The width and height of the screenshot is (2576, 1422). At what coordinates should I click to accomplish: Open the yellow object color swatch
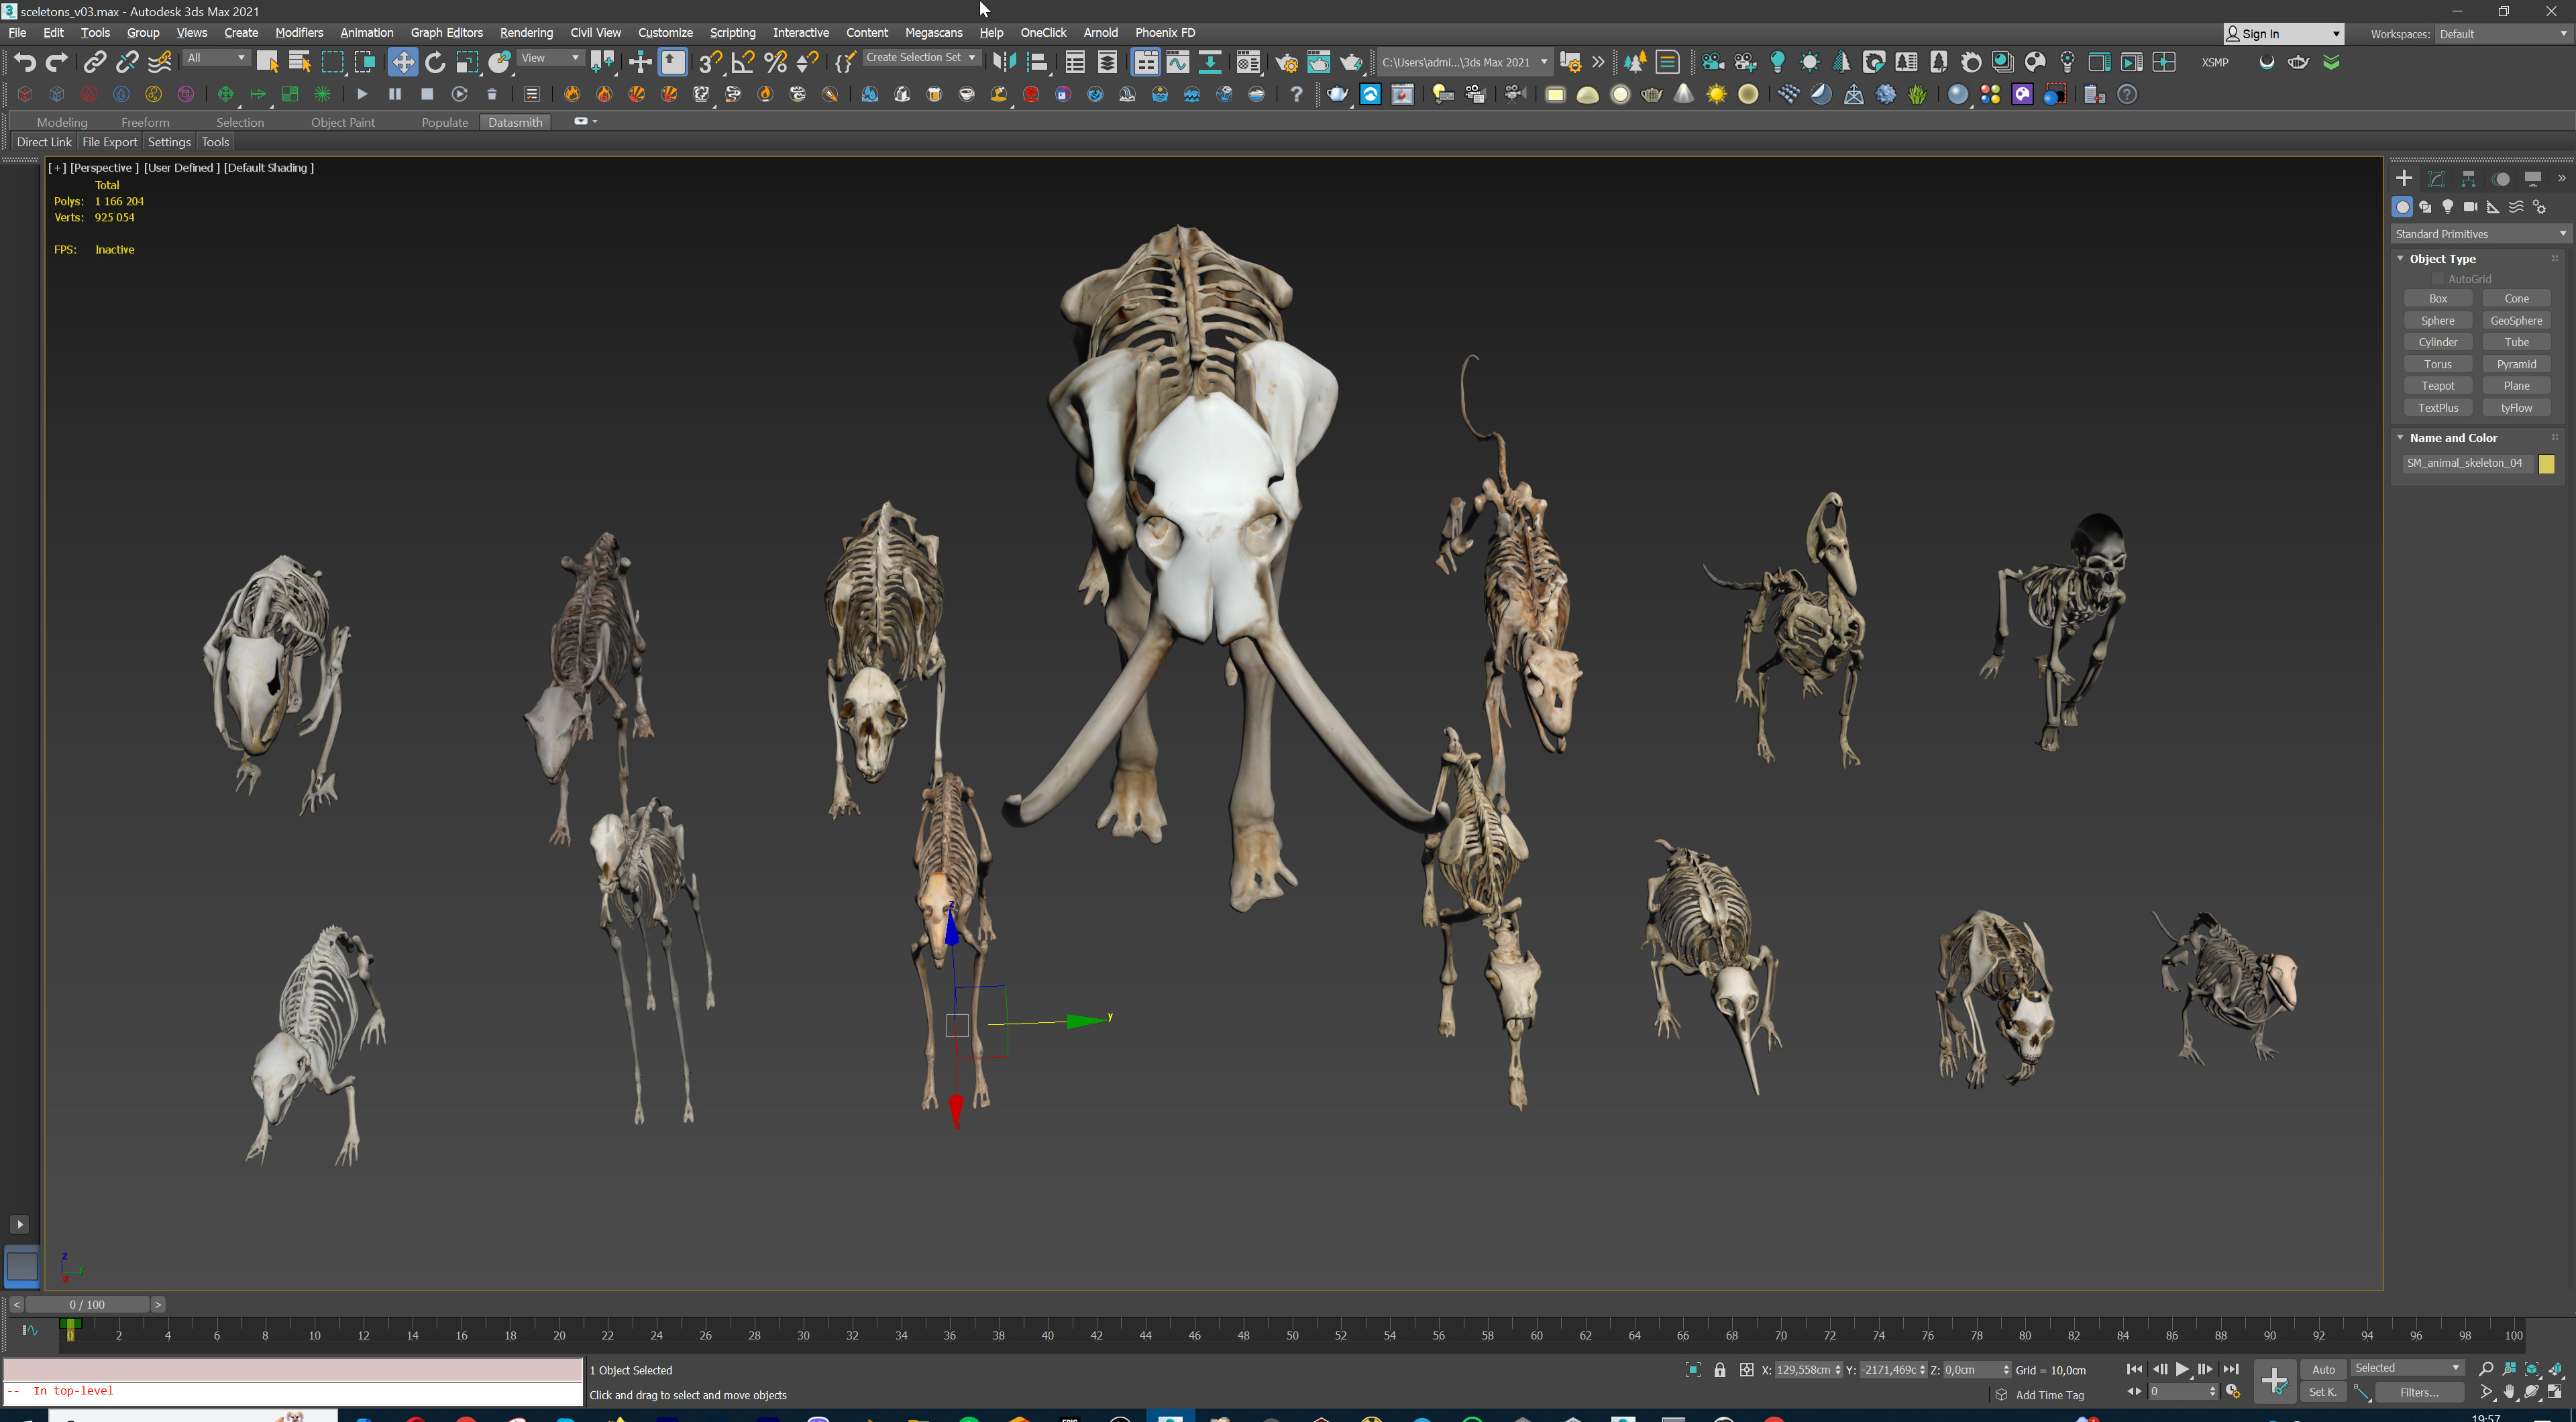[2546, 463]
